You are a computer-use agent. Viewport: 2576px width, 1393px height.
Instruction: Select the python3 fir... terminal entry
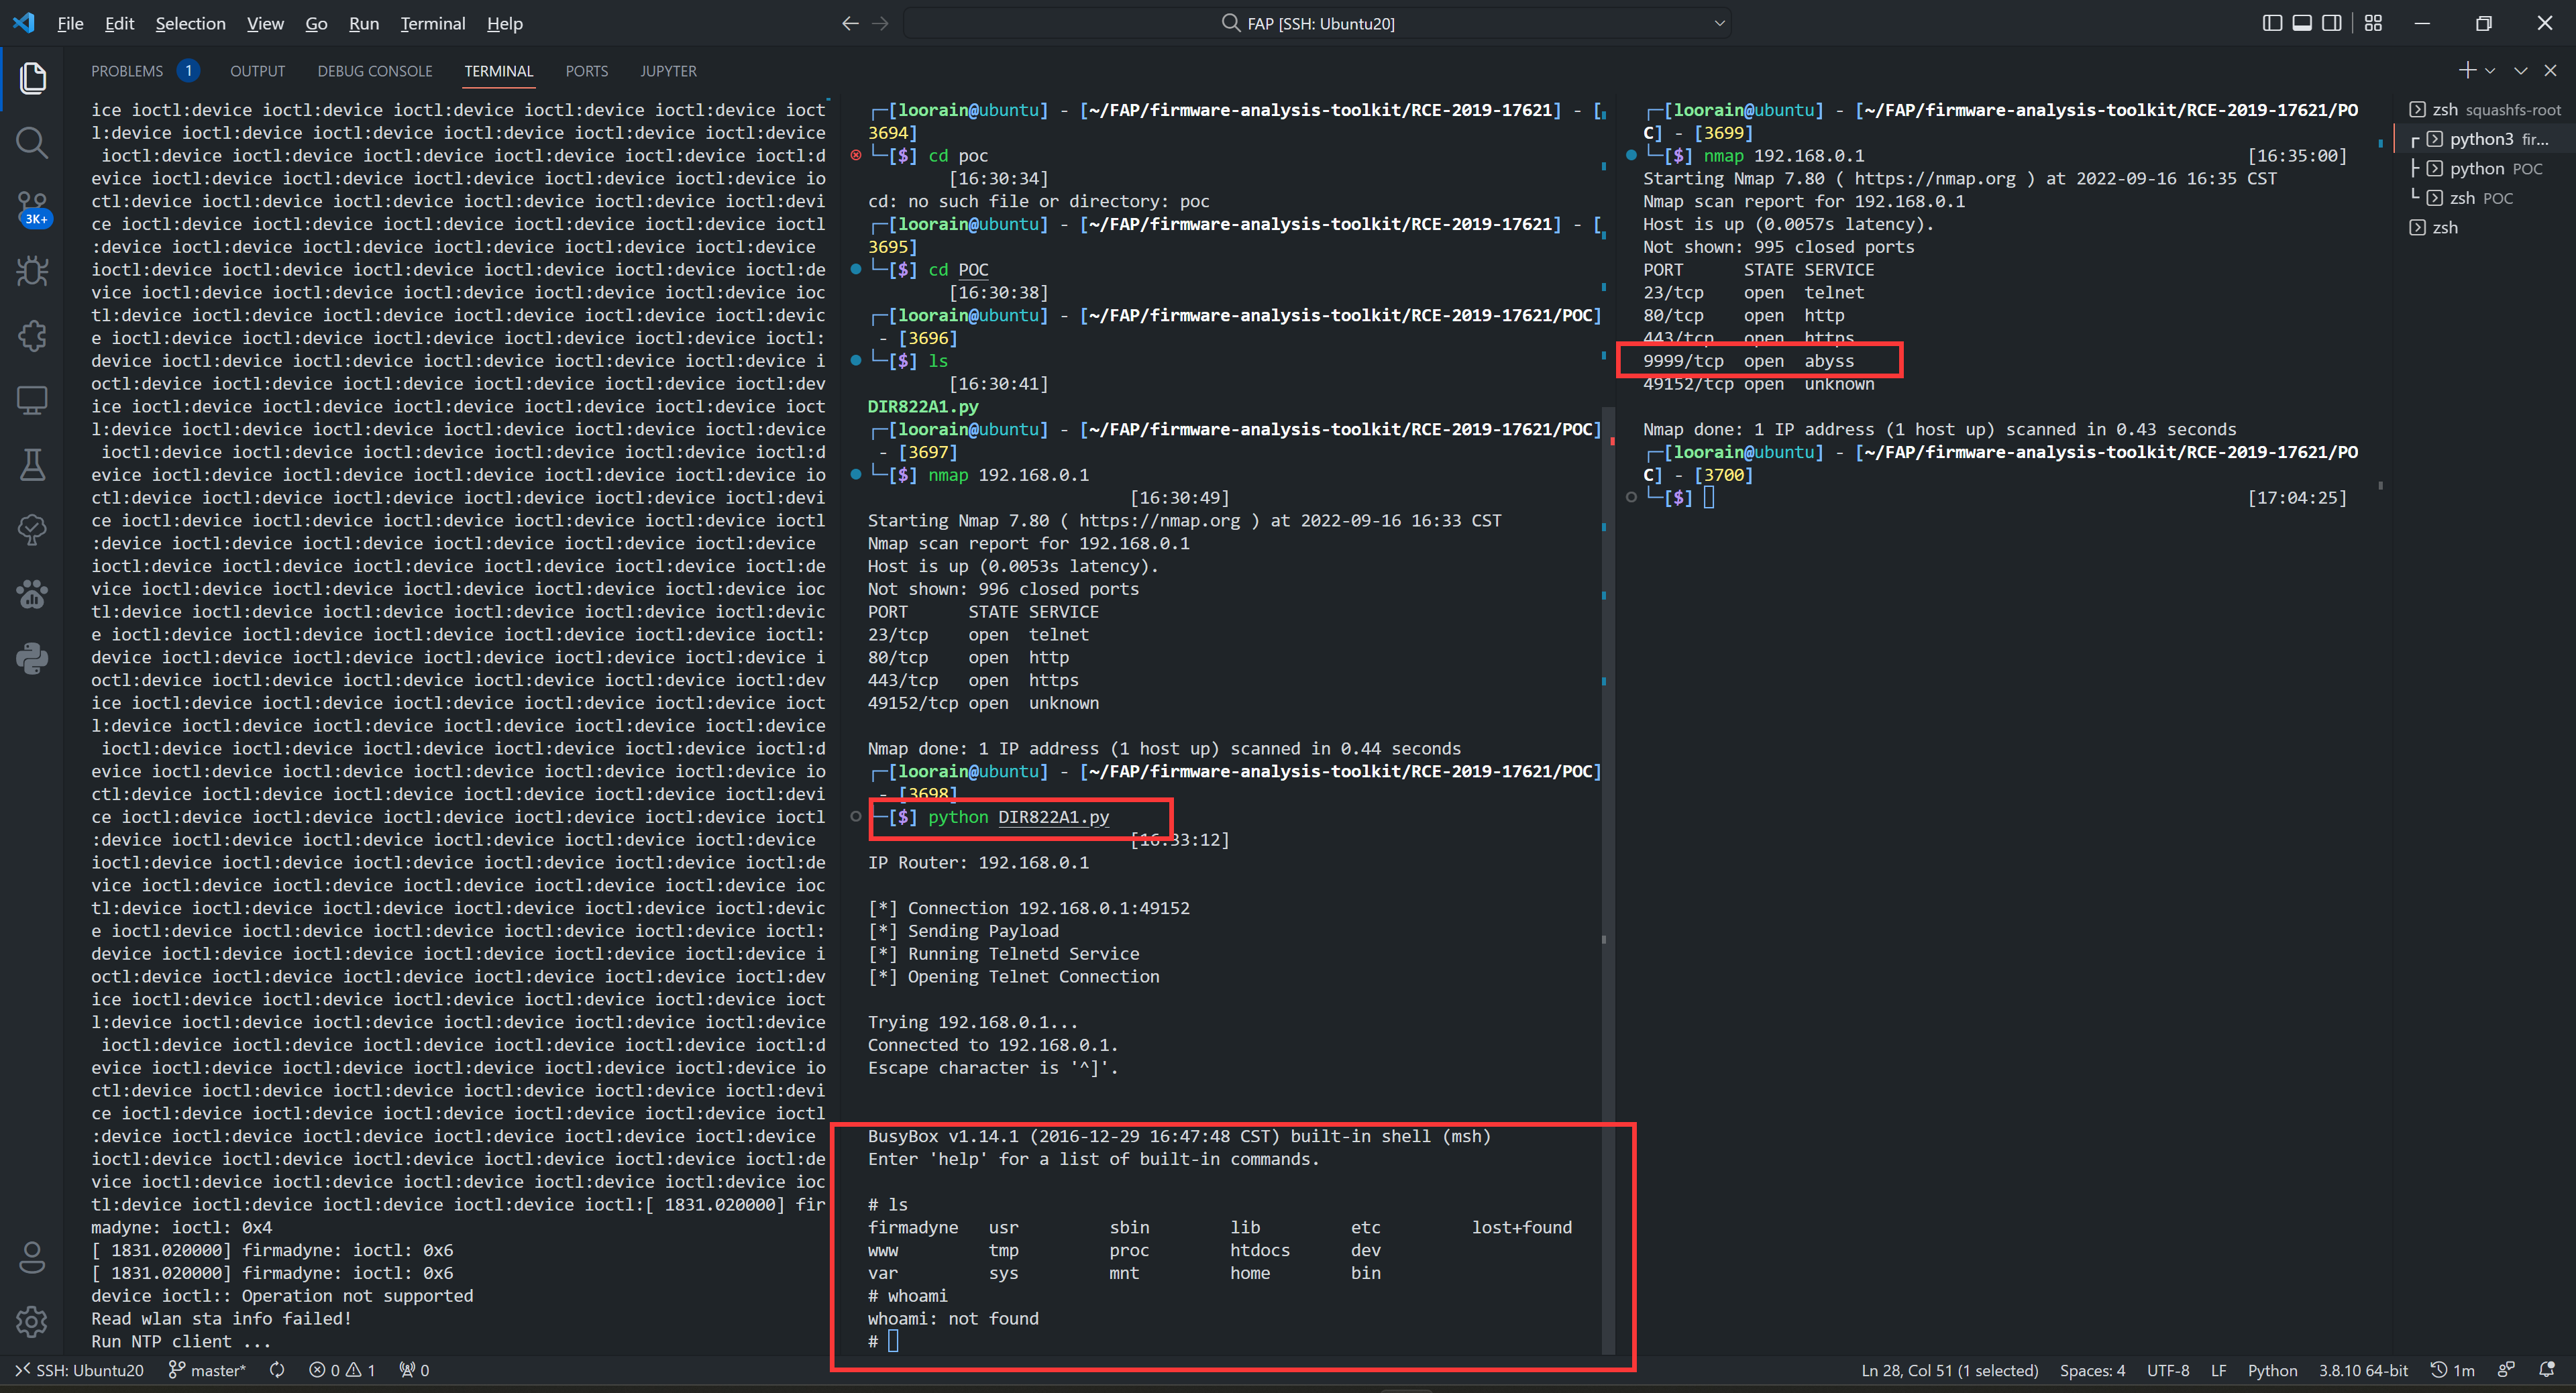point(2485,139)
